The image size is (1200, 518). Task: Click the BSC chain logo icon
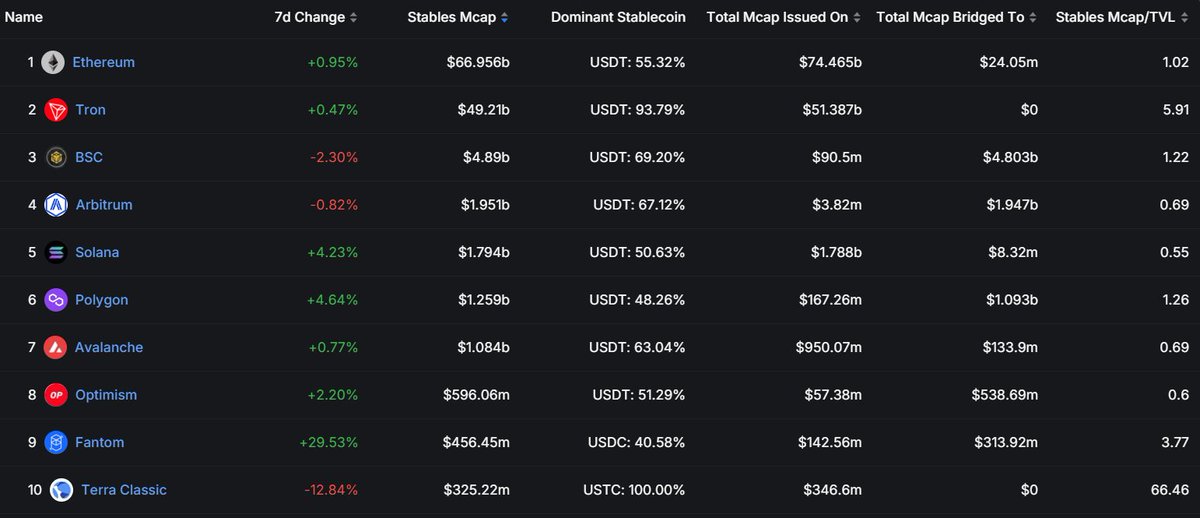pos(56,157)
